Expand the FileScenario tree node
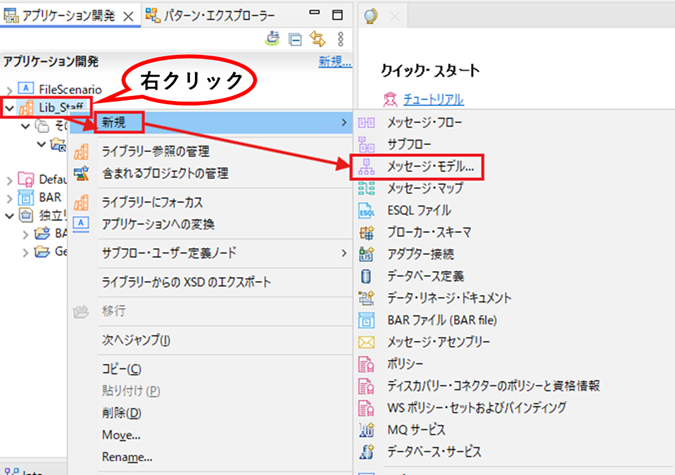The image size is (675, 475). [9, 90]
